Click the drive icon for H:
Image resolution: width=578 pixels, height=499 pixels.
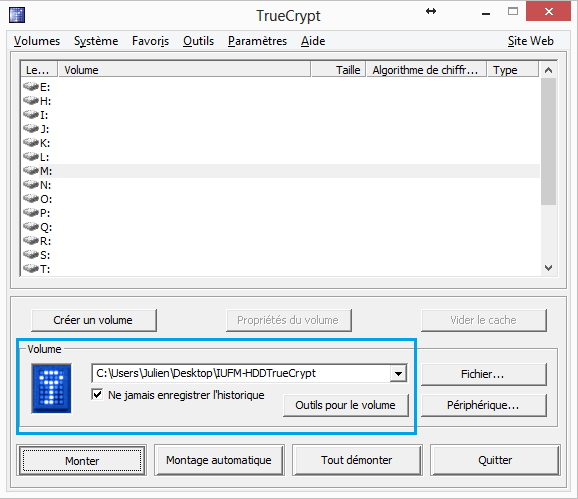pos(31,101)
